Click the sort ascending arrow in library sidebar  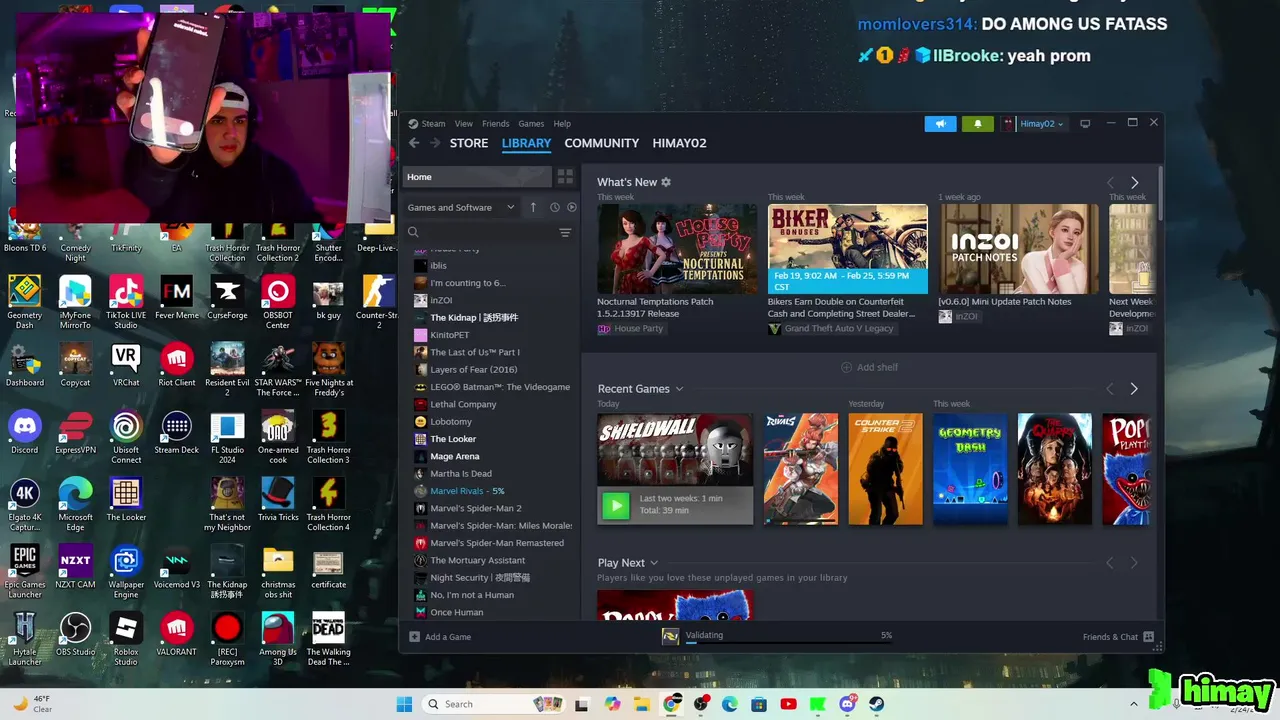tap(533, 207)
